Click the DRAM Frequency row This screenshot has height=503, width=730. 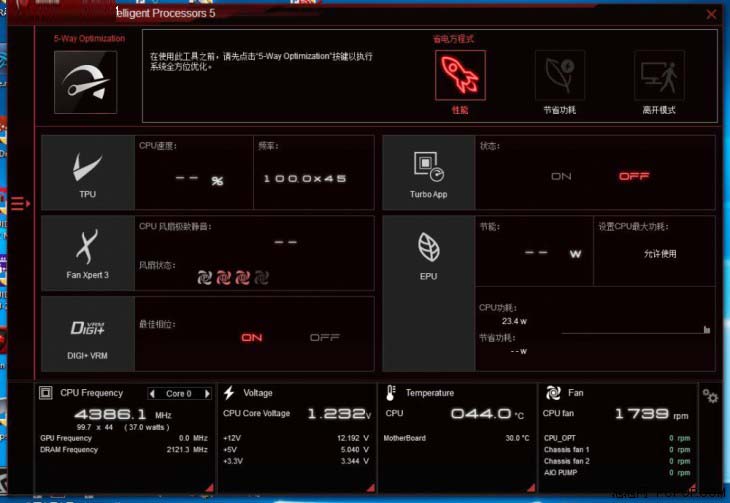click(124, 449)
